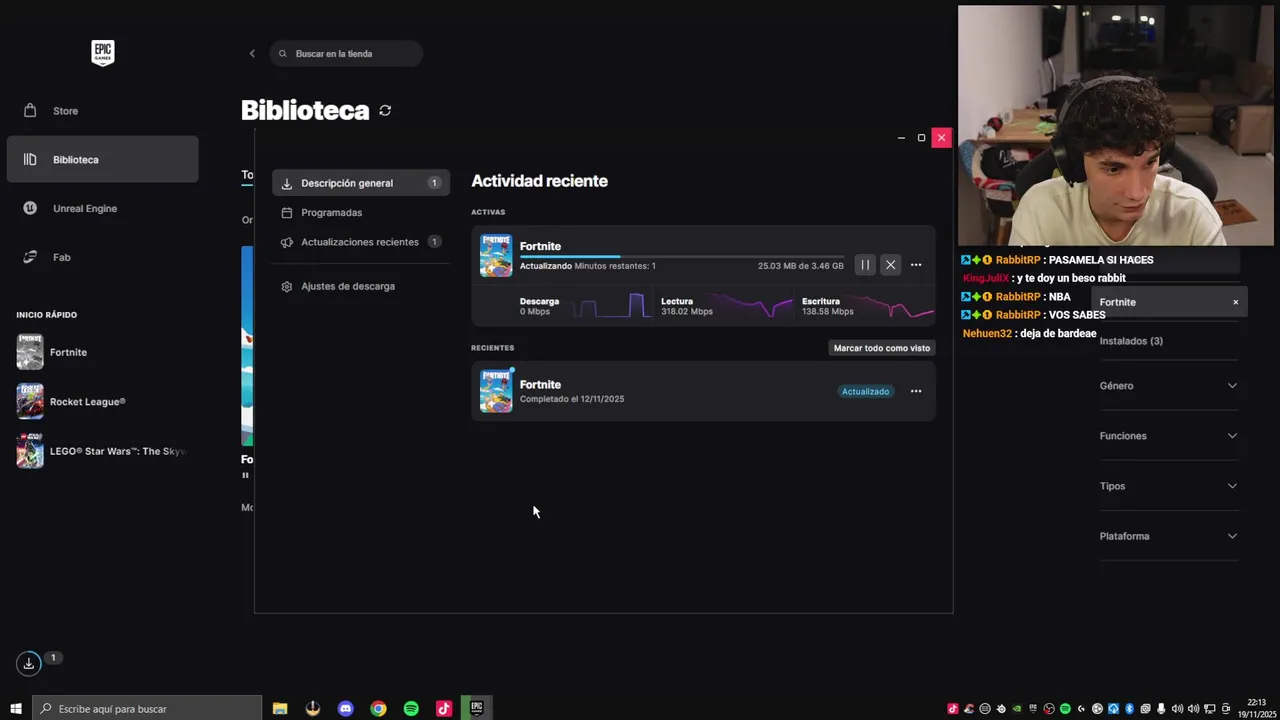Click the 'Actividad reciente' heading
This screenshot has width=1280, height=720.
[x=540, y=181]
